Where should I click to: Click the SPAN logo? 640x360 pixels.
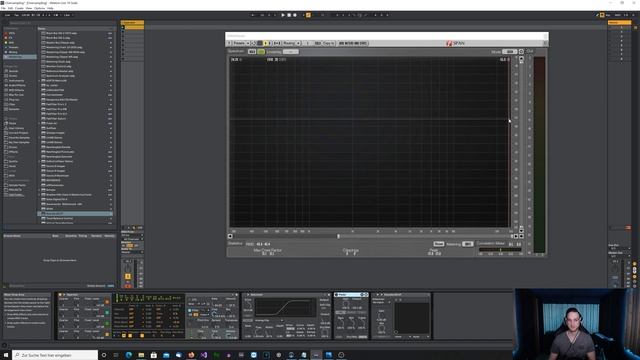456,43
